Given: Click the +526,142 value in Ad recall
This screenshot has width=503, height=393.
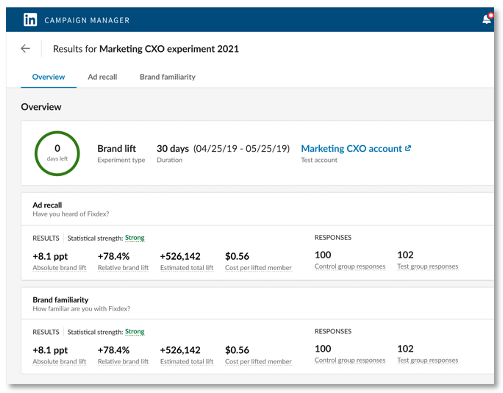Looking at the screenshot, I should click(180, 256).
